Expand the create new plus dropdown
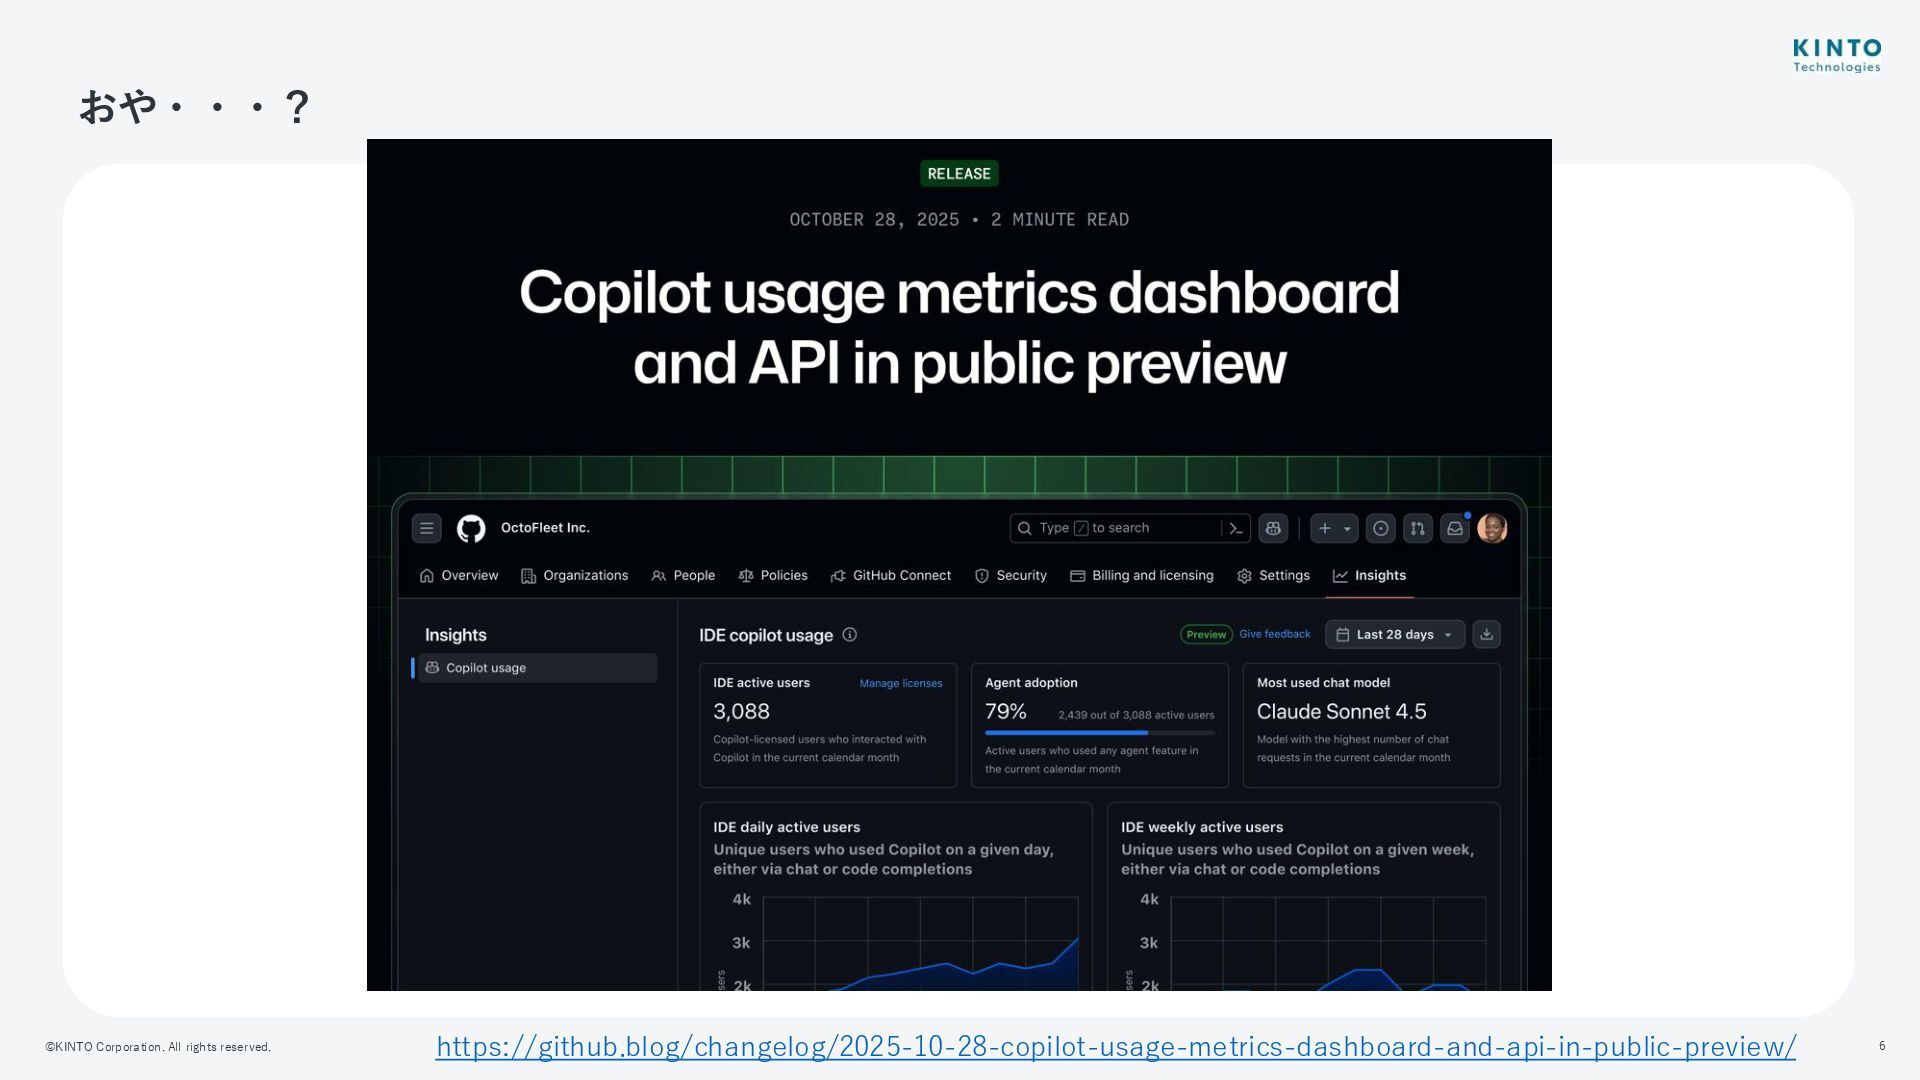 (1334, 528)
